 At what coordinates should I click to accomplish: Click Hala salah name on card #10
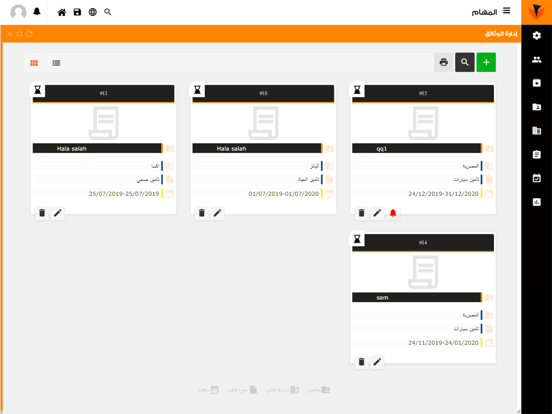[231, 149]
